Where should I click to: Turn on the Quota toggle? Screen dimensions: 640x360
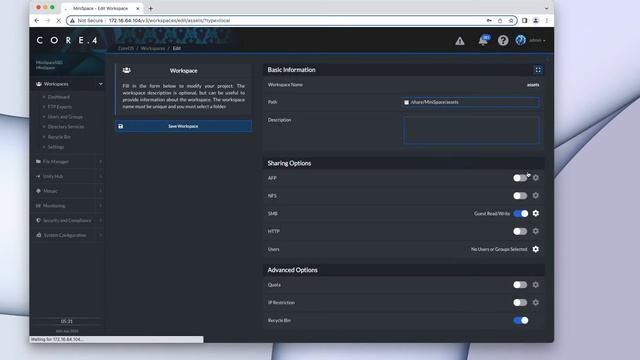520,285
